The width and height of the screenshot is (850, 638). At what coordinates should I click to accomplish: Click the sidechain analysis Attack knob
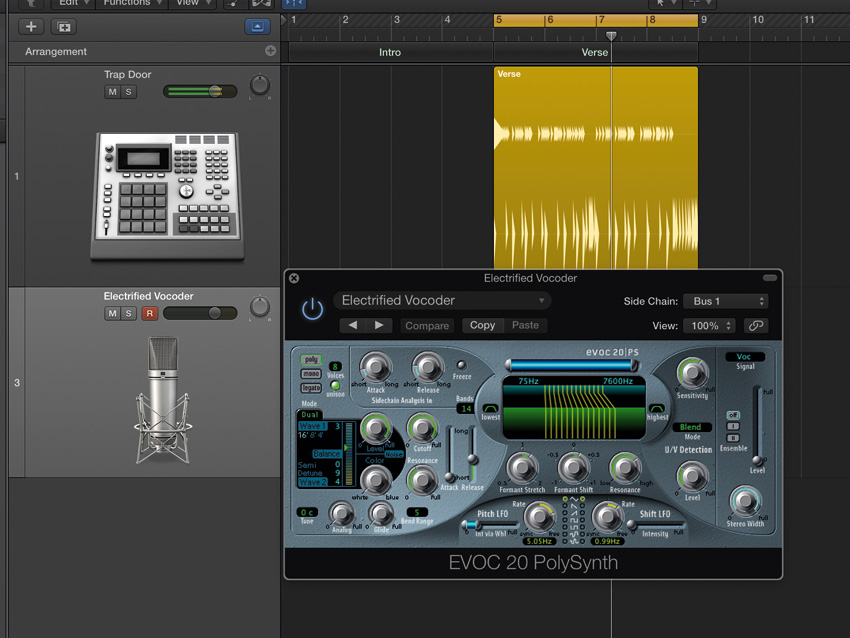tap(376, 367)
